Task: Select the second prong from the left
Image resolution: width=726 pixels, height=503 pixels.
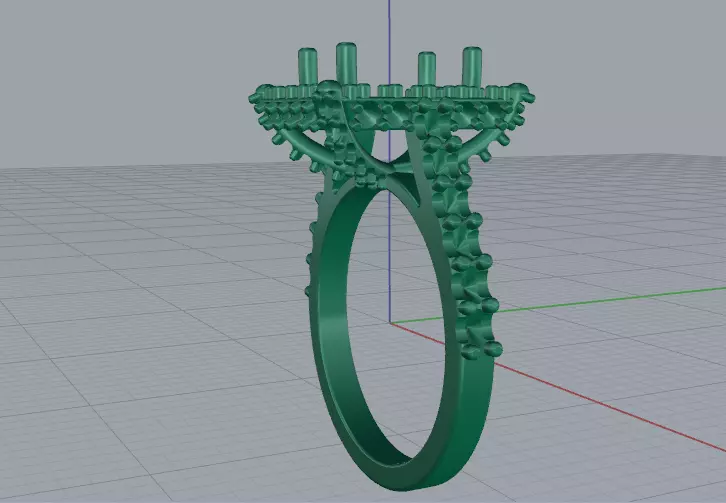Action: click(346, 63)
